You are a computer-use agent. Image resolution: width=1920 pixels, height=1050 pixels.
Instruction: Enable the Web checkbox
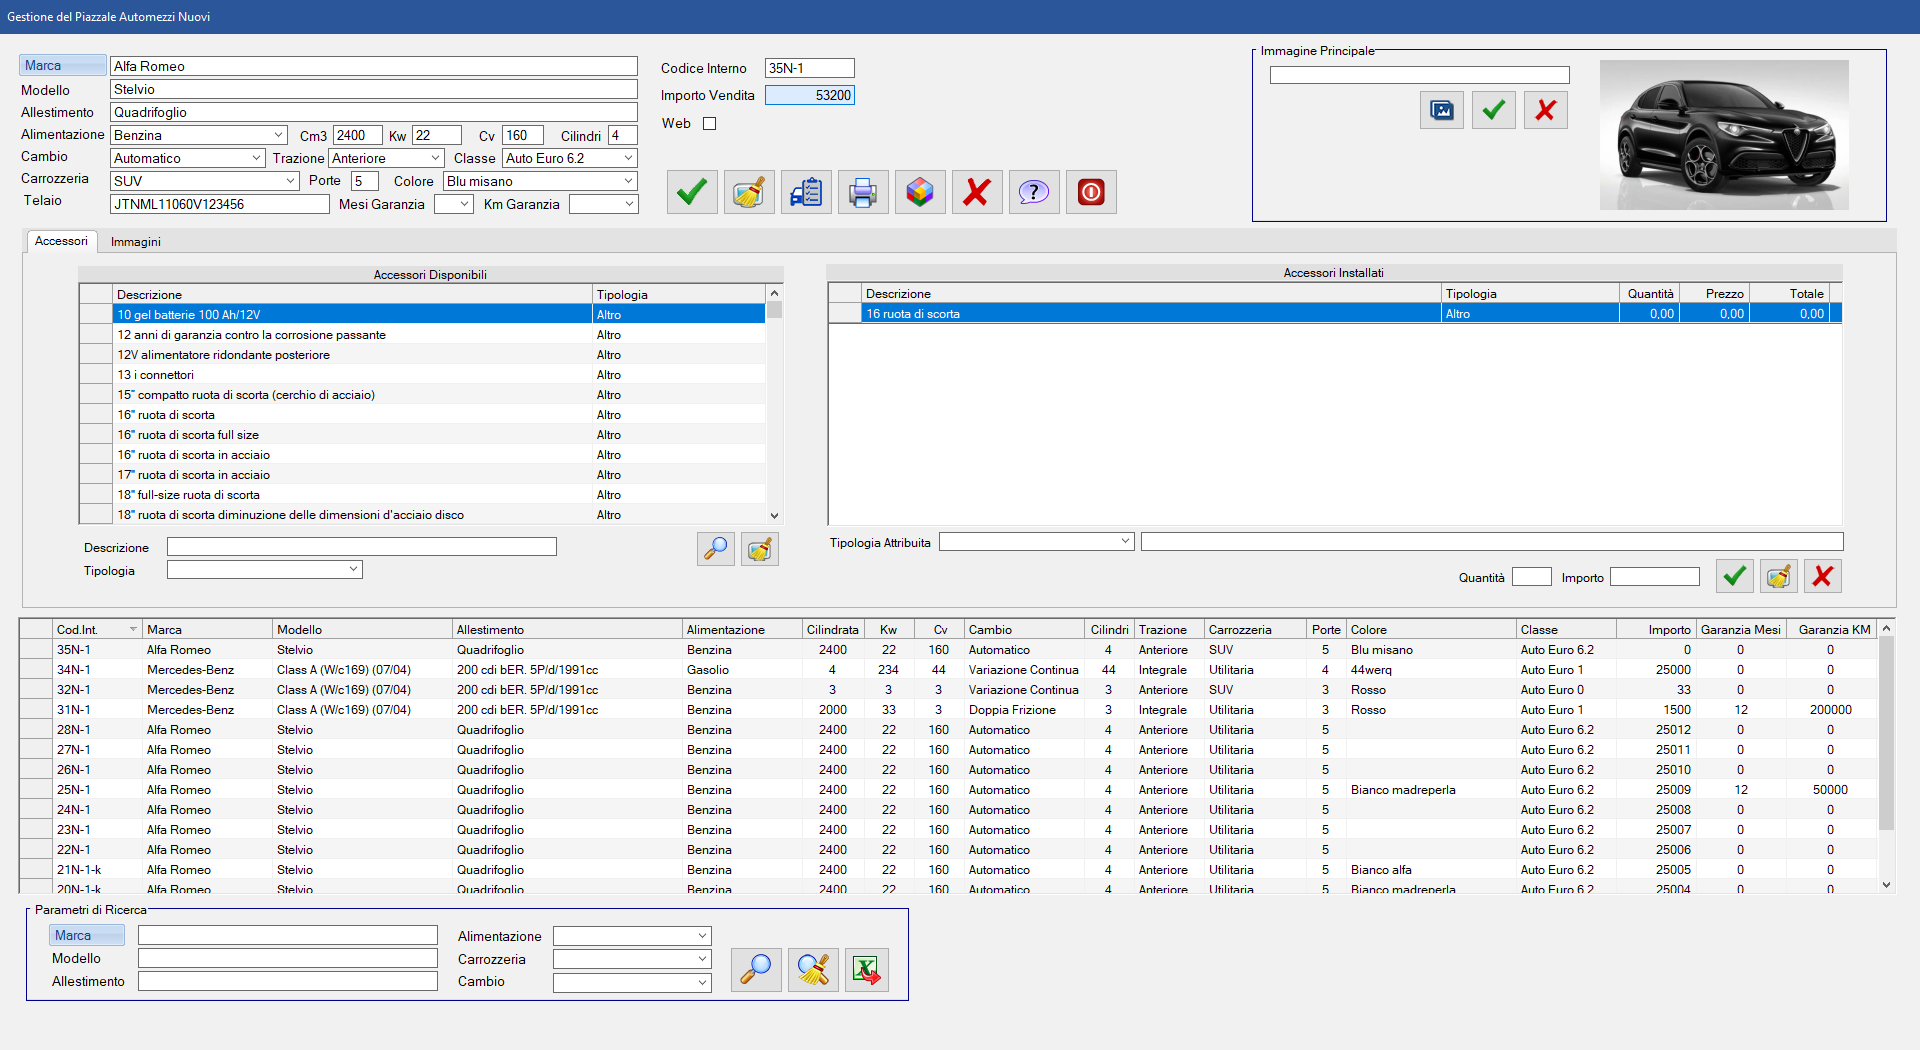click(710, 124)
